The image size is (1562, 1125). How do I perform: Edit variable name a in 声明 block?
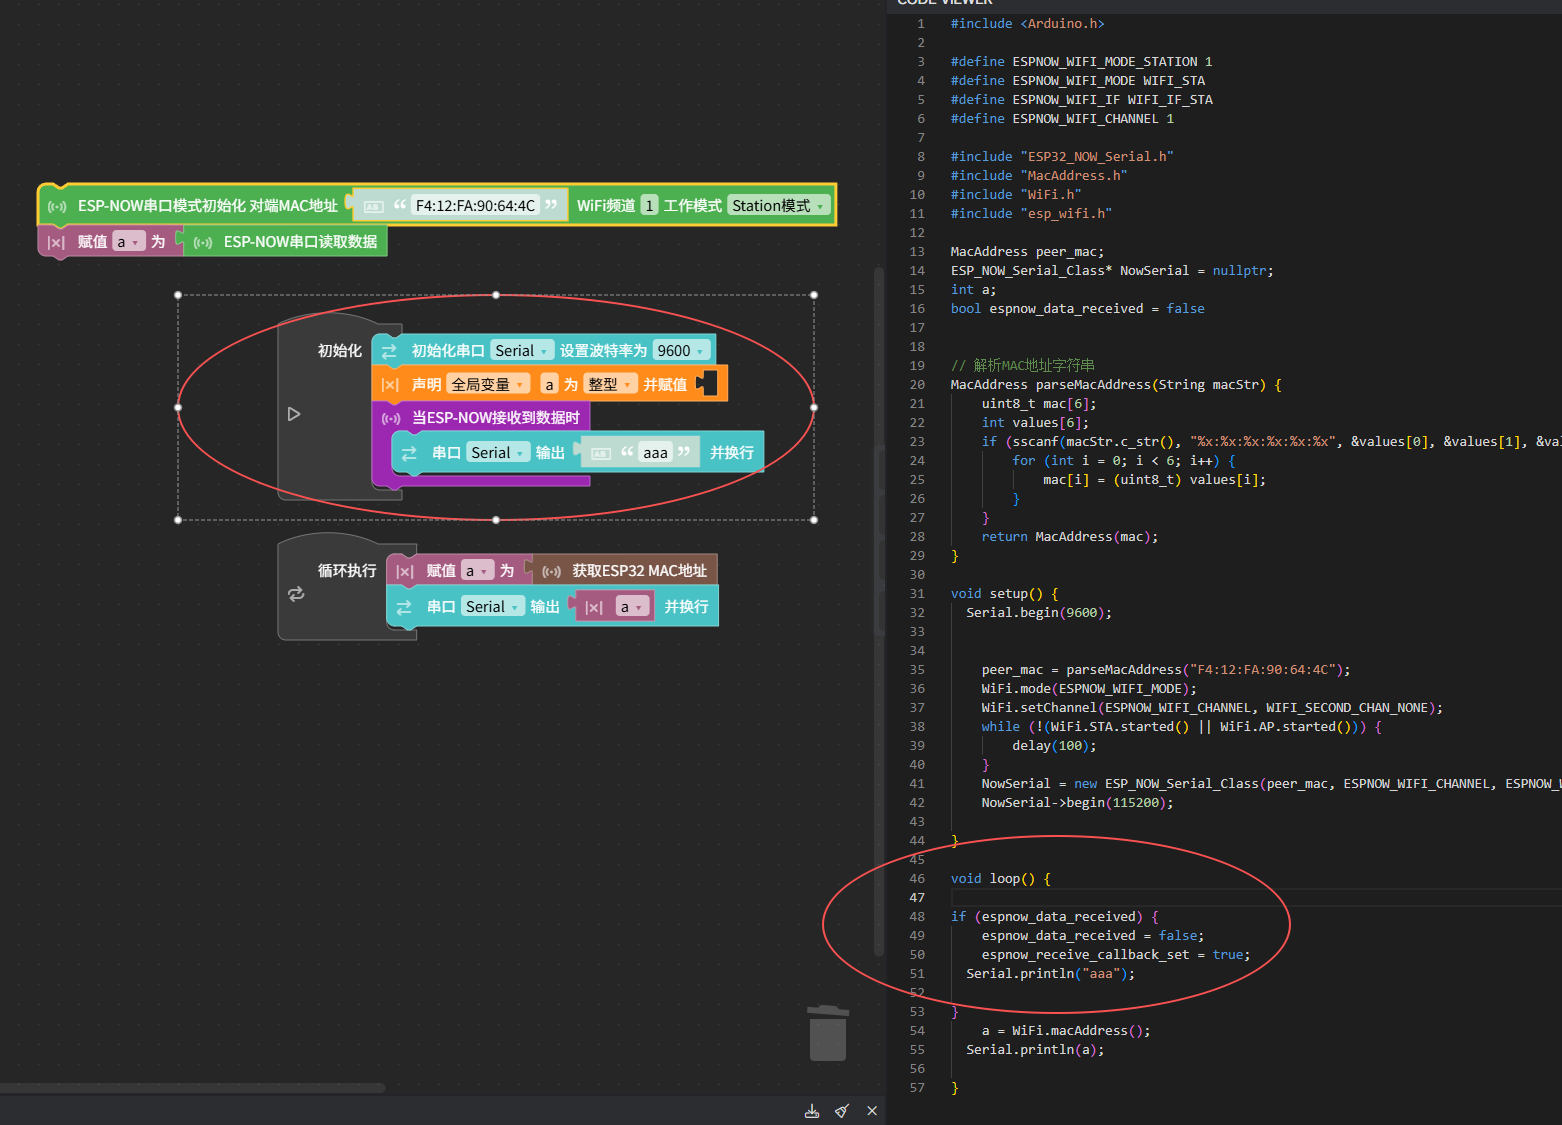click(x=549, y=385)
